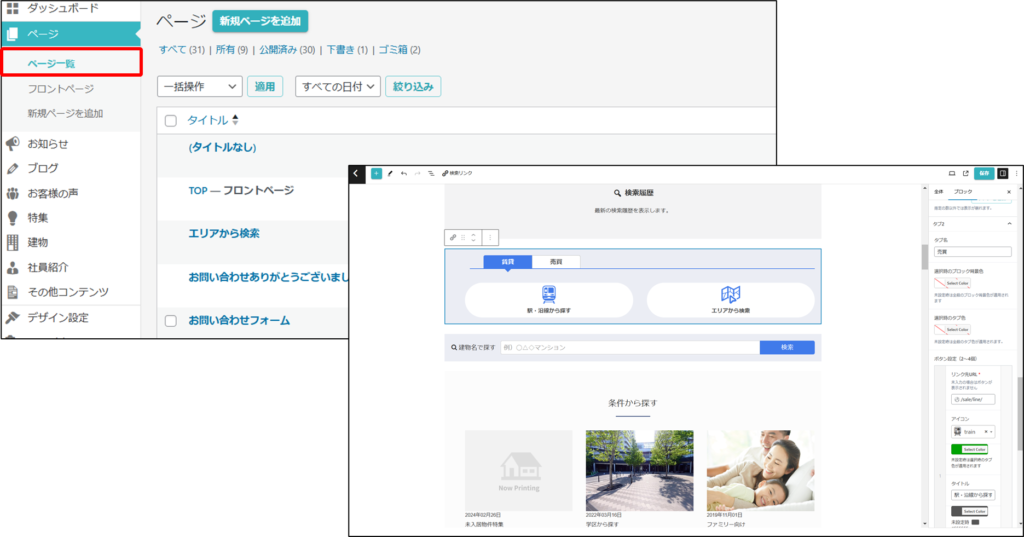The image size is (1024, 537).
Task: Open the block options three-dot menu
Action: [490, 237]
